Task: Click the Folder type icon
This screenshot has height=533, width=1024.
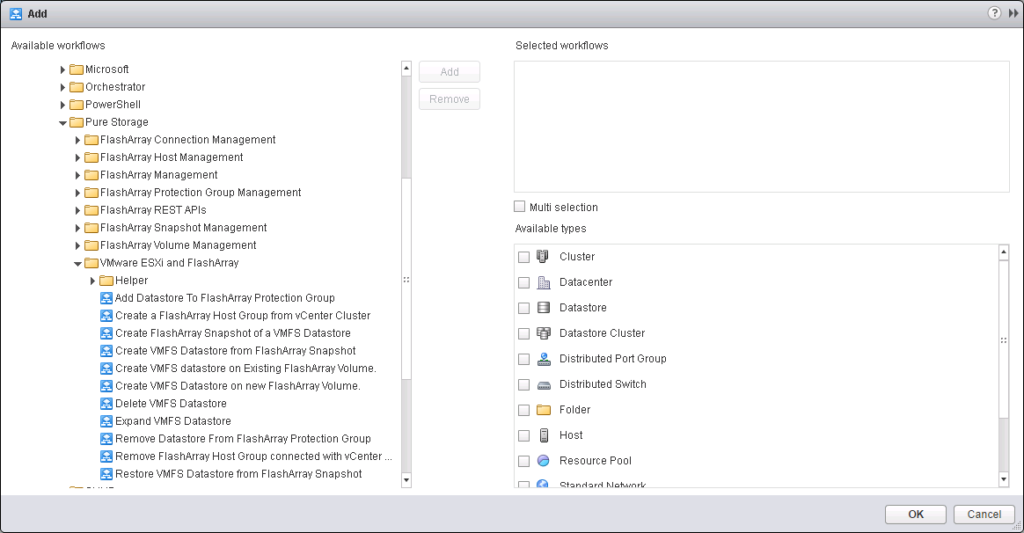Action: click(x=543, y=410)
